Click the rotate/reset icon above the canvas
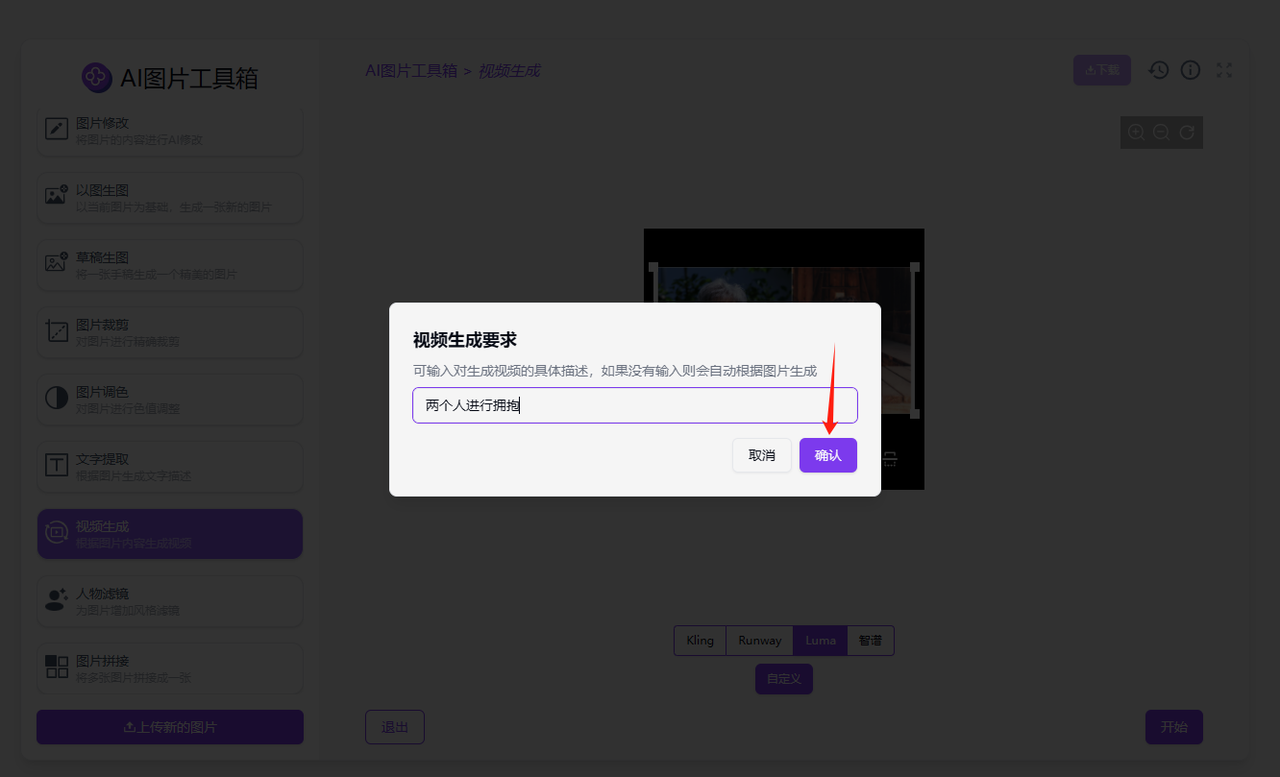This screenshot has width=1280, height=777. (x=1187, y=132)
